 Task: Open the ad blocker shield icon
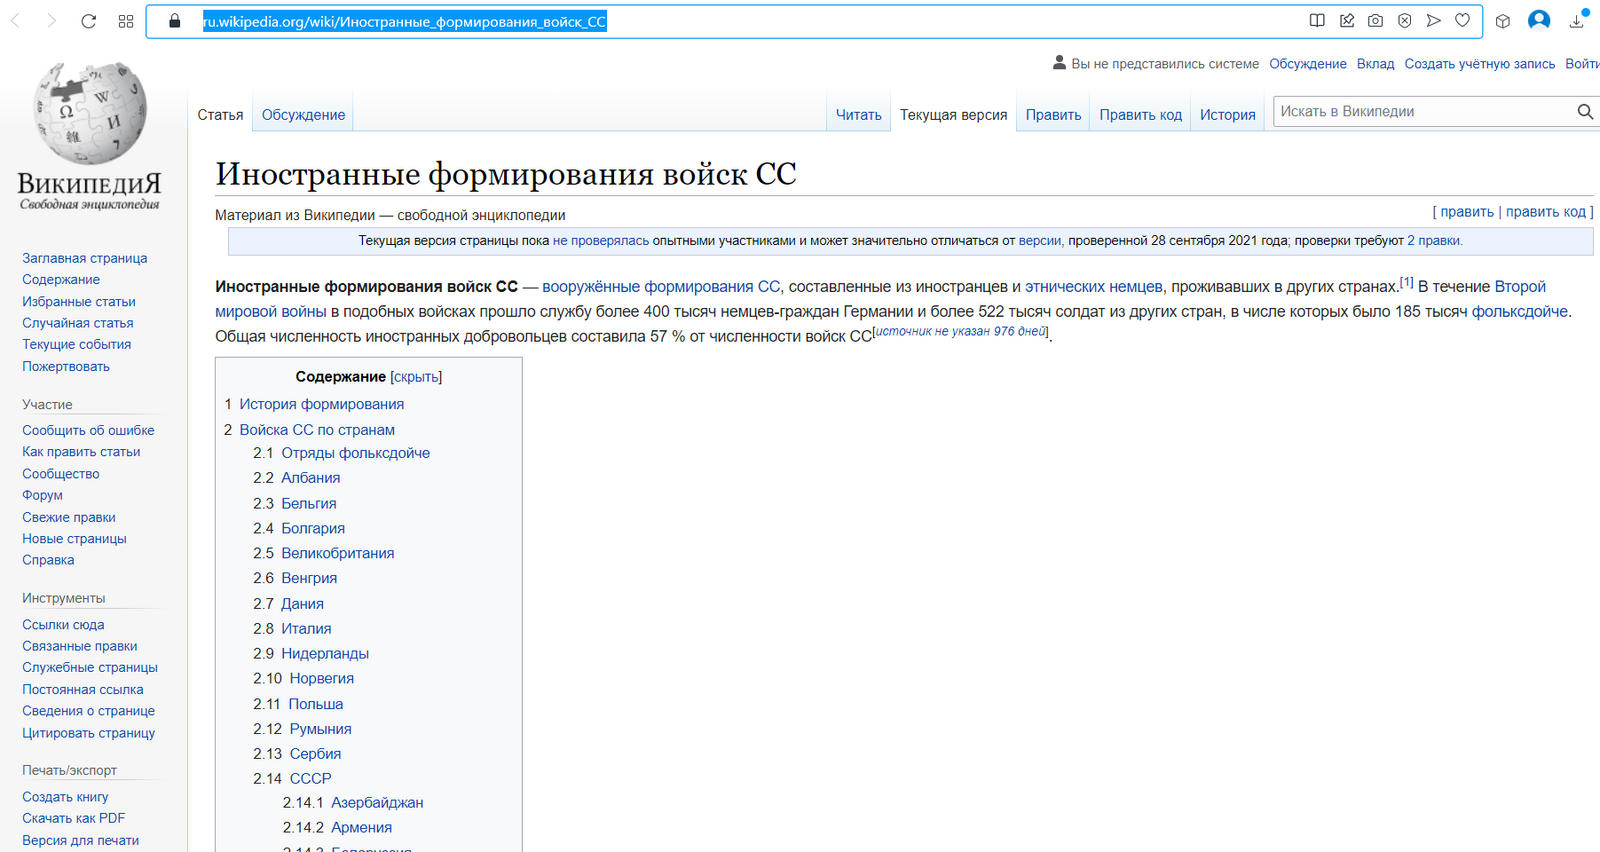1404,21
